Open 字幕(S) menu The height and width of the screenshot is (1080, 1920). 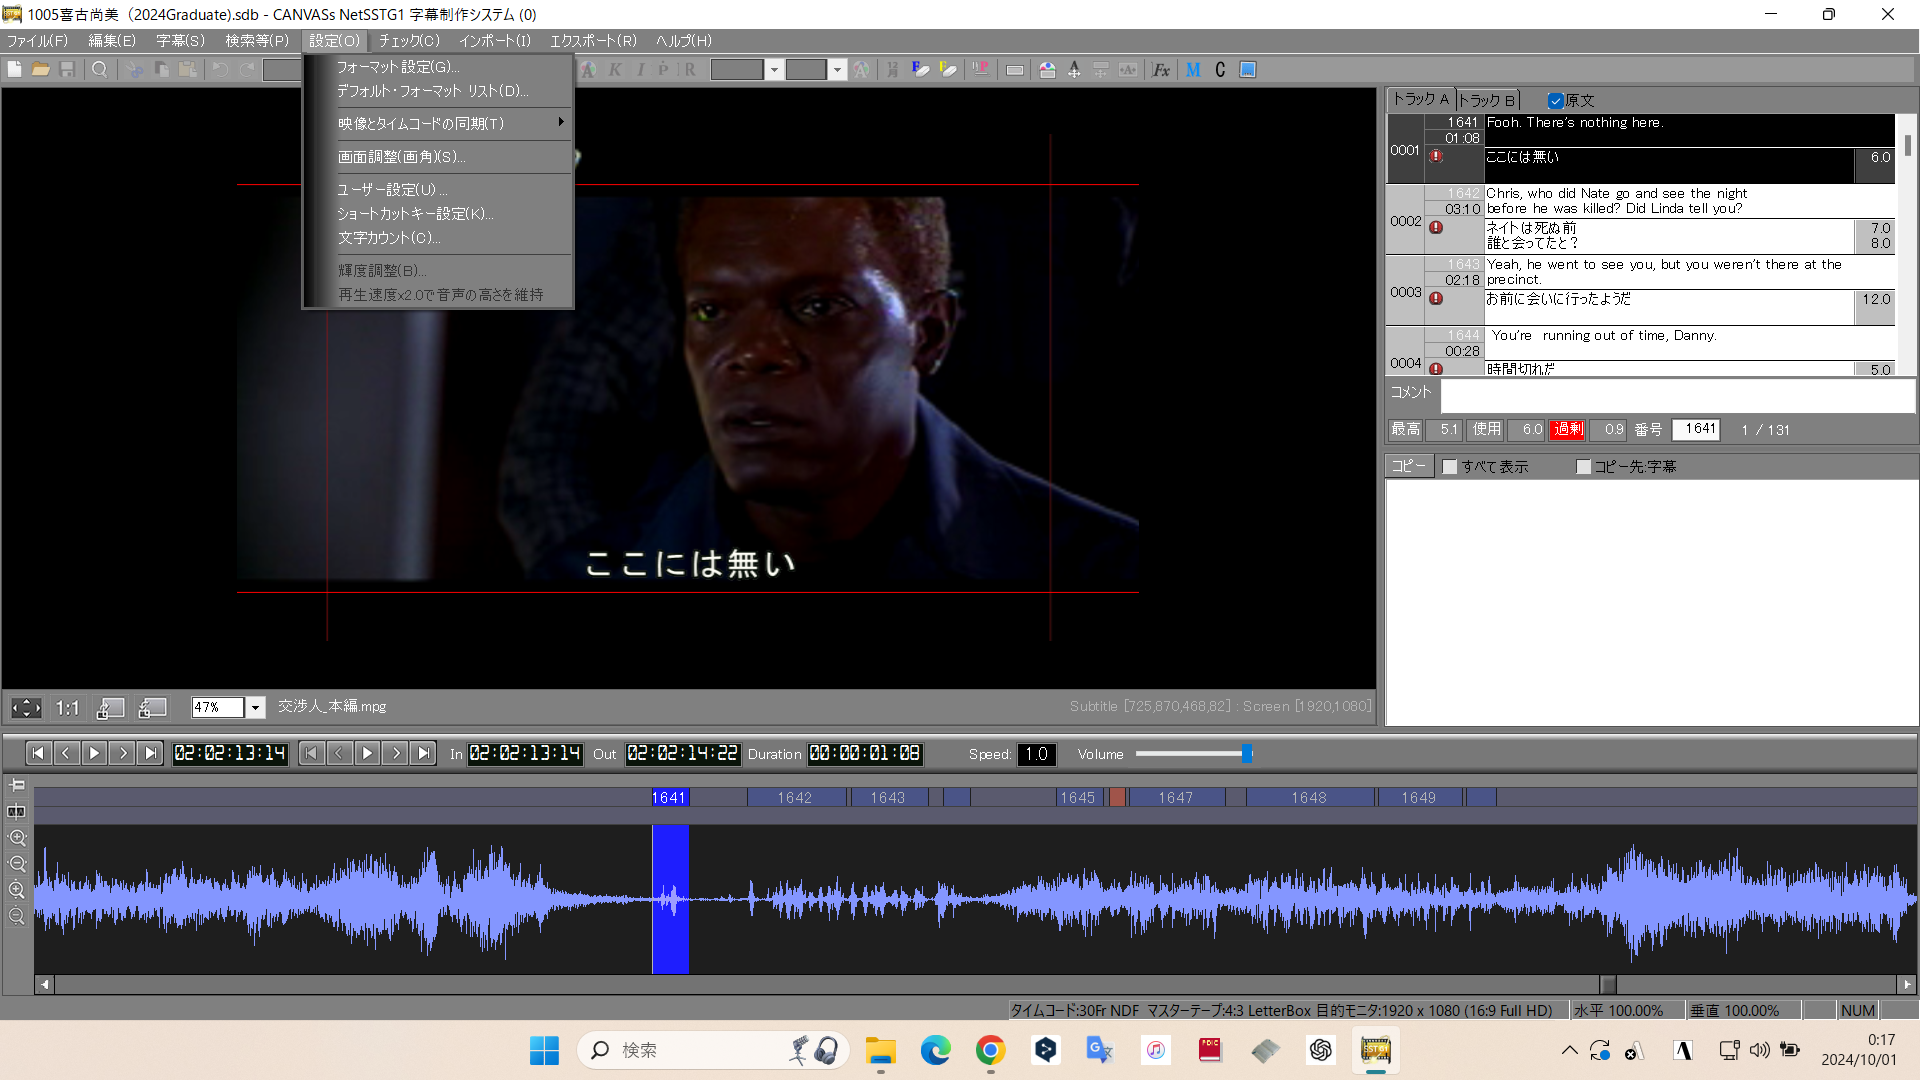point(180,41)
